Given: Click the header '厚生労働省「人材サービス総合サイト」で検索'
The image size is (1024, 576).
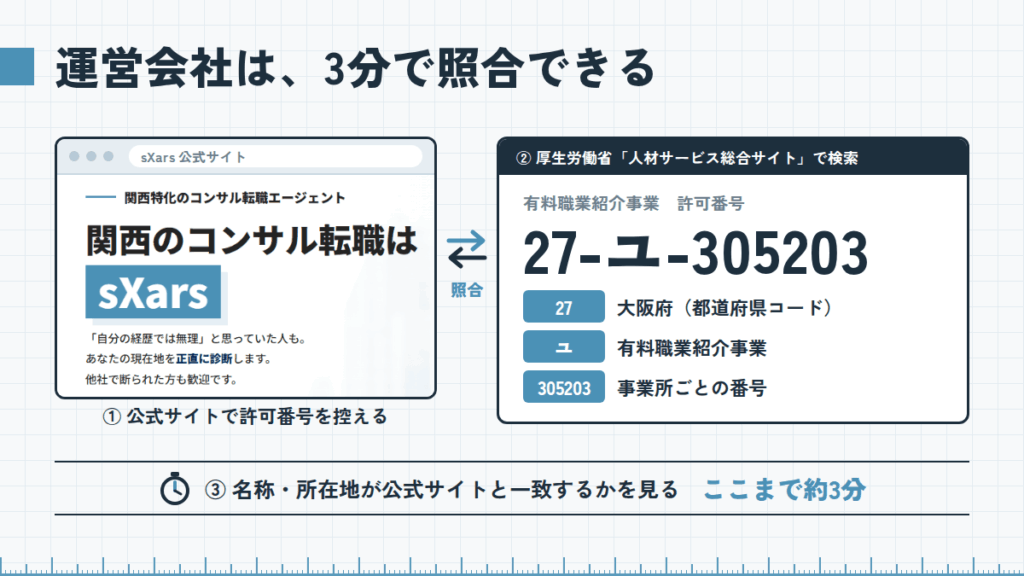Looking at the screenshot, I should point(687,158).
